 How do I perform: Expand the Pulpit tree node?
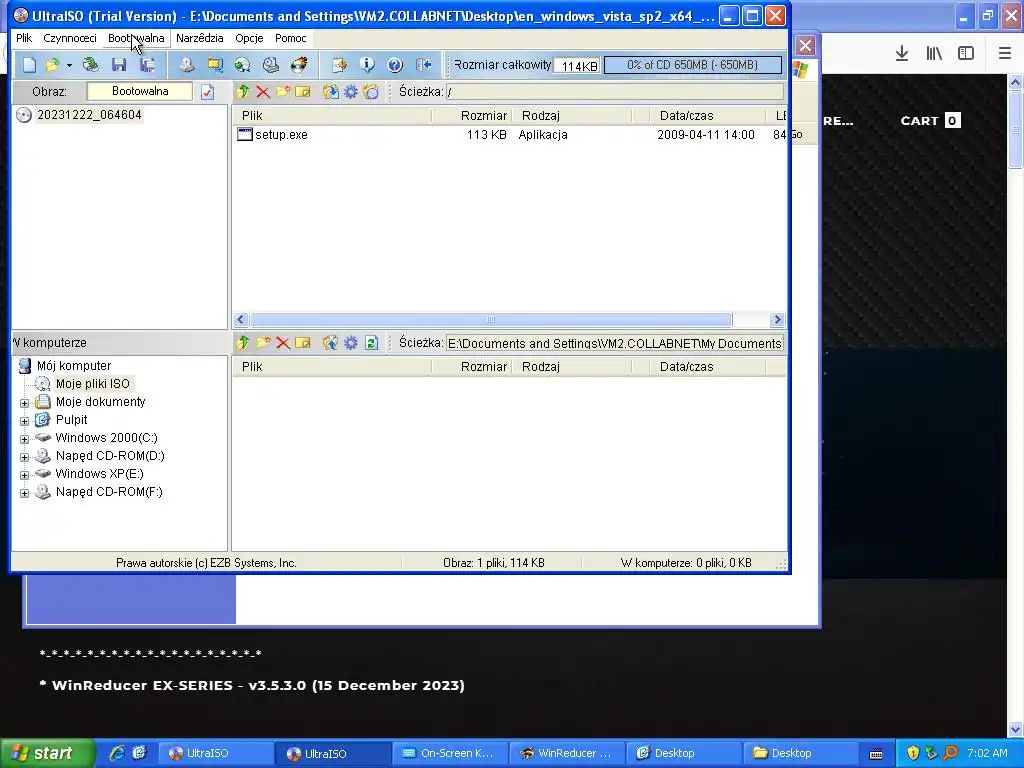[24, 421]
